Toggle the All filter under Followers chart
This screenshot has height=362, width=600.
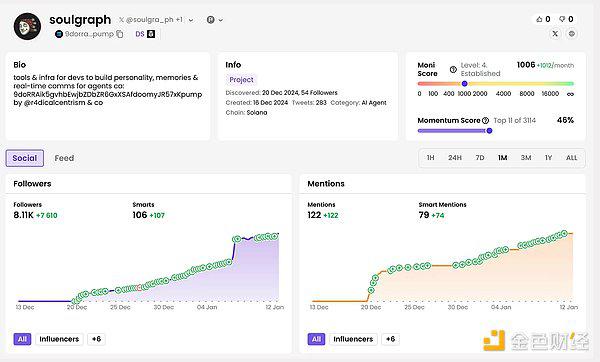tap(22, 339)
